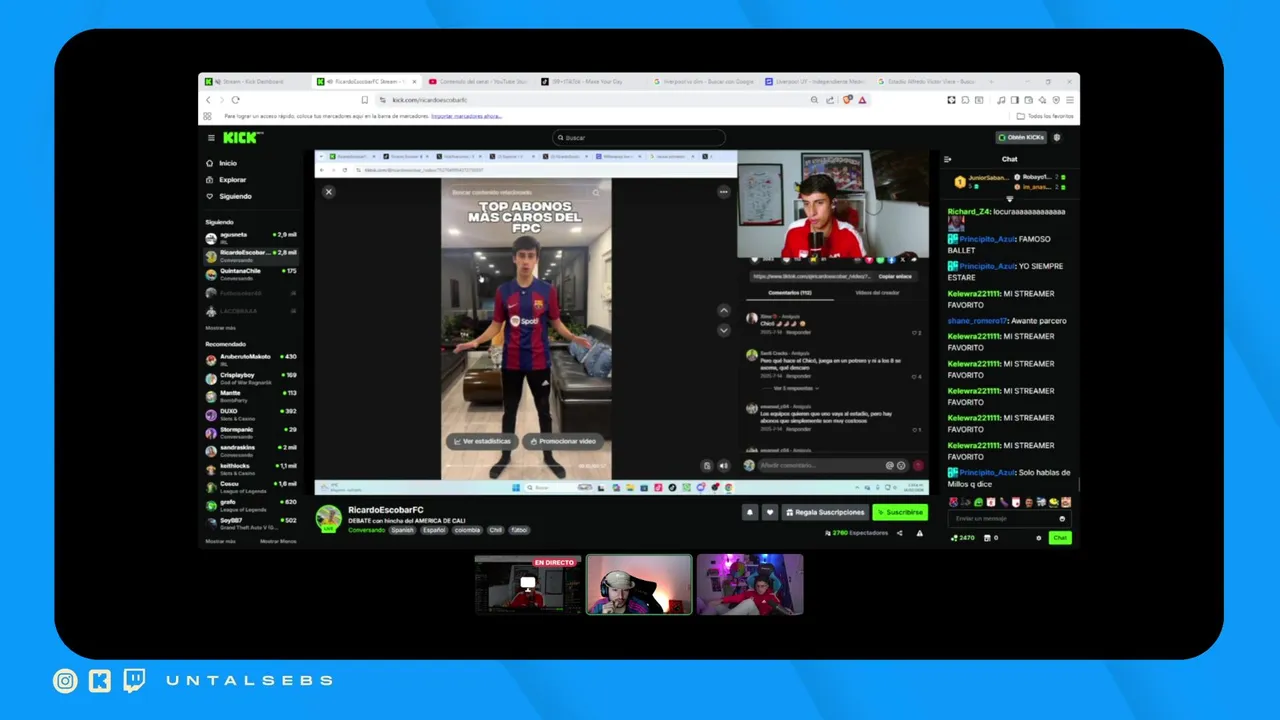Select RicardoEscobarFC in following list

[x=251, y=255]
